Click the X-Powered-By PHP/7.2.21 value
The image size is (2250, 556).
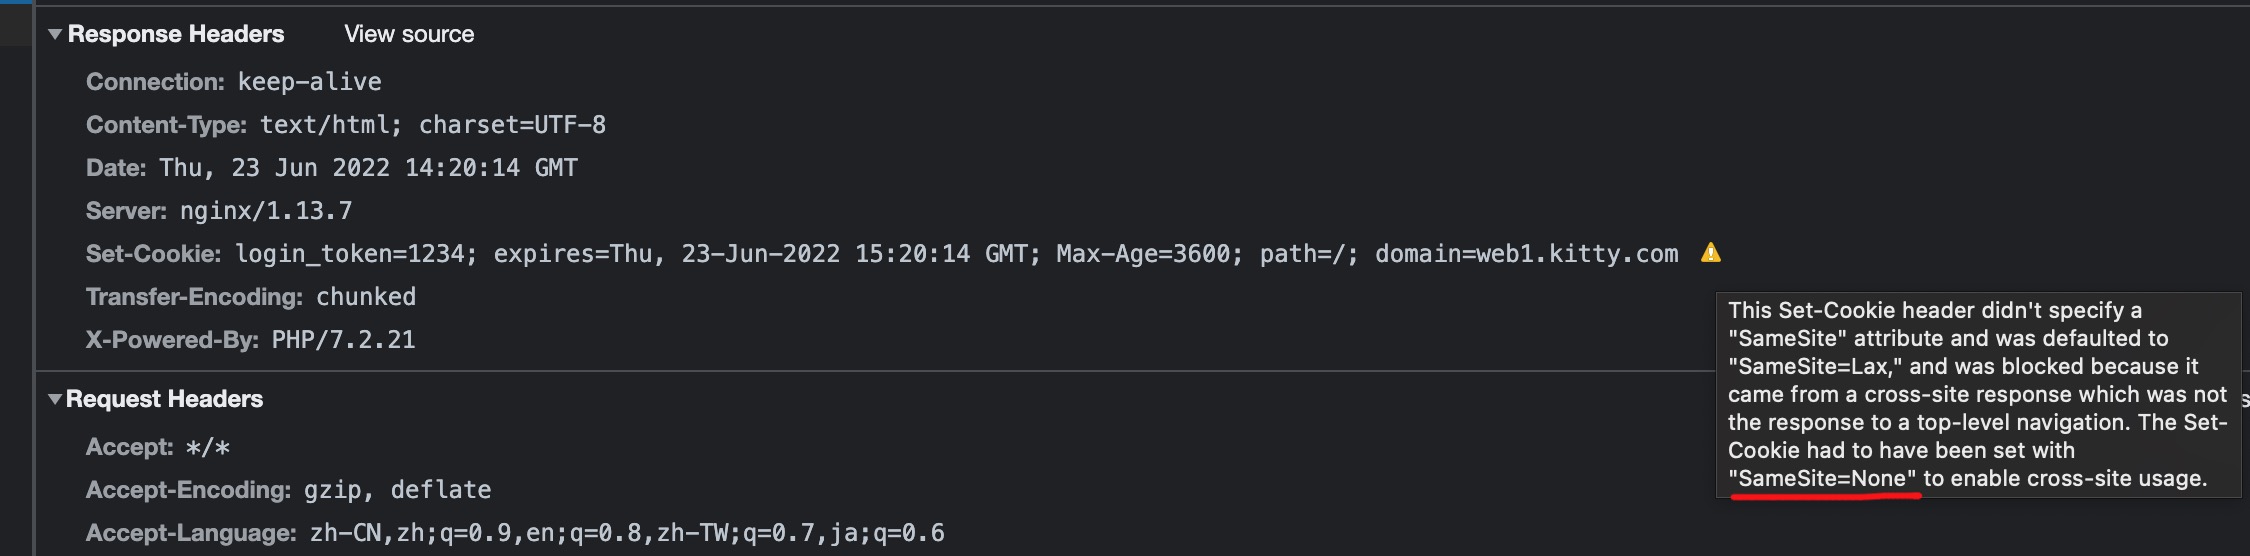343,340
